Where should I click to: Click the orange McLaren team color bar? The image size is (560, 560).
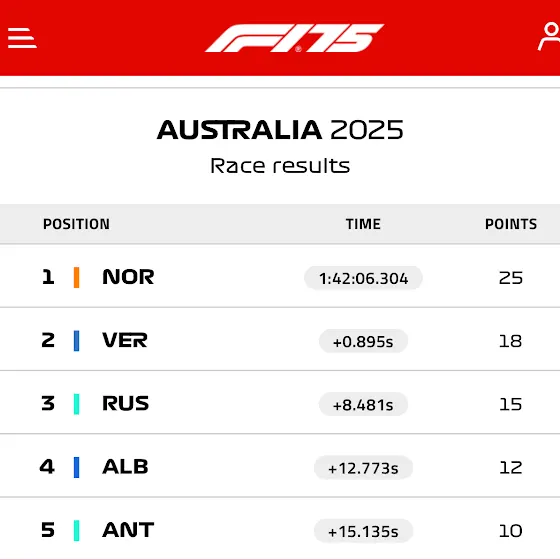click(x=76, y=277)
